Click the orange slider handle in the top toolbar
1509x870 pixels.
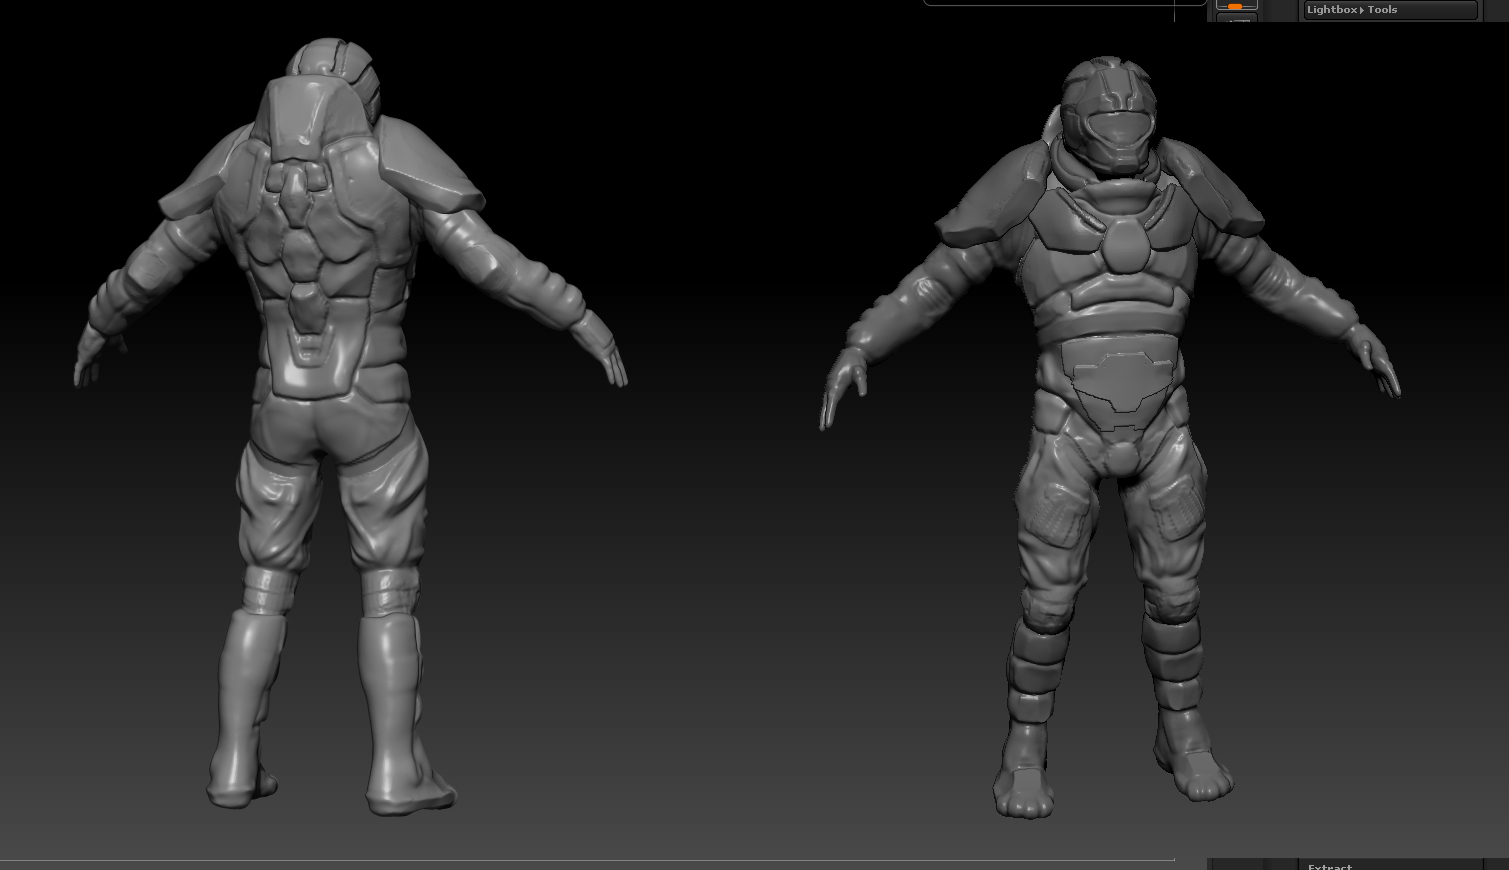coord(1235,6)
